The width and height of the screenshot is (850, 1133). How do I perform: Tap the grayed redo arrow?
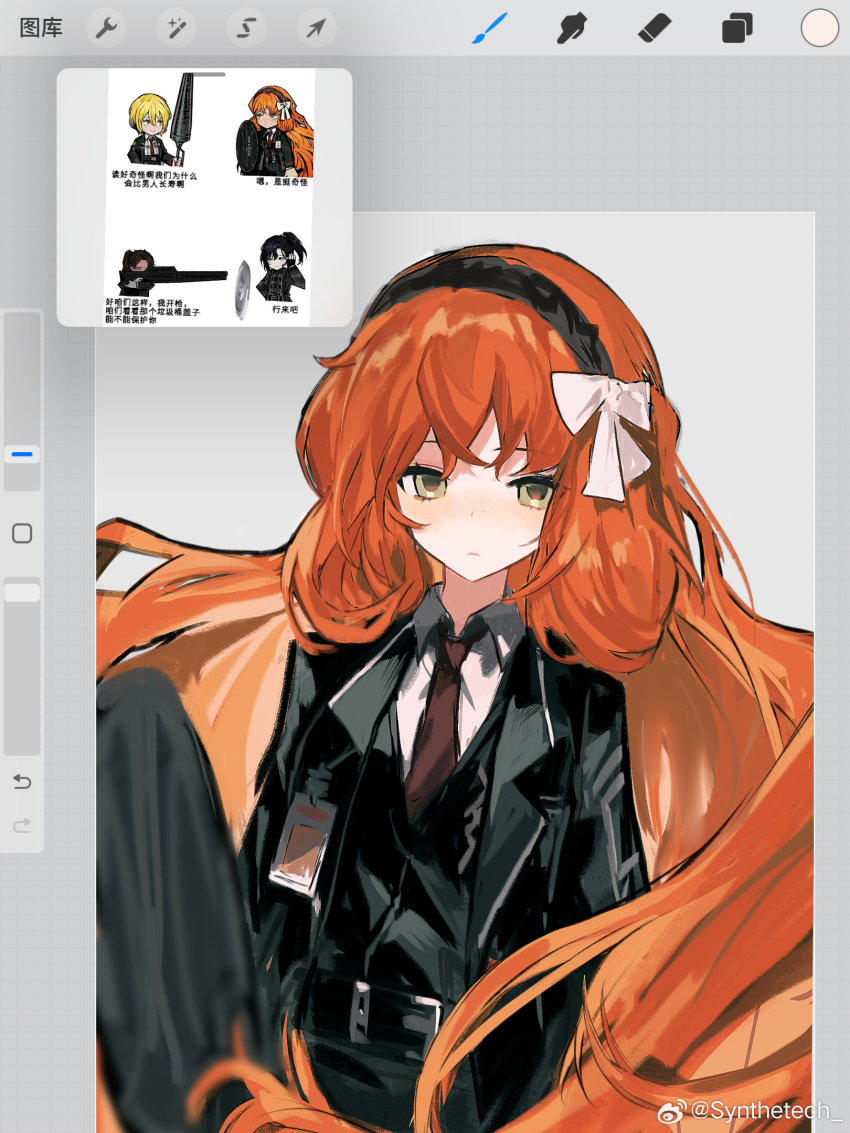[21, 826]
